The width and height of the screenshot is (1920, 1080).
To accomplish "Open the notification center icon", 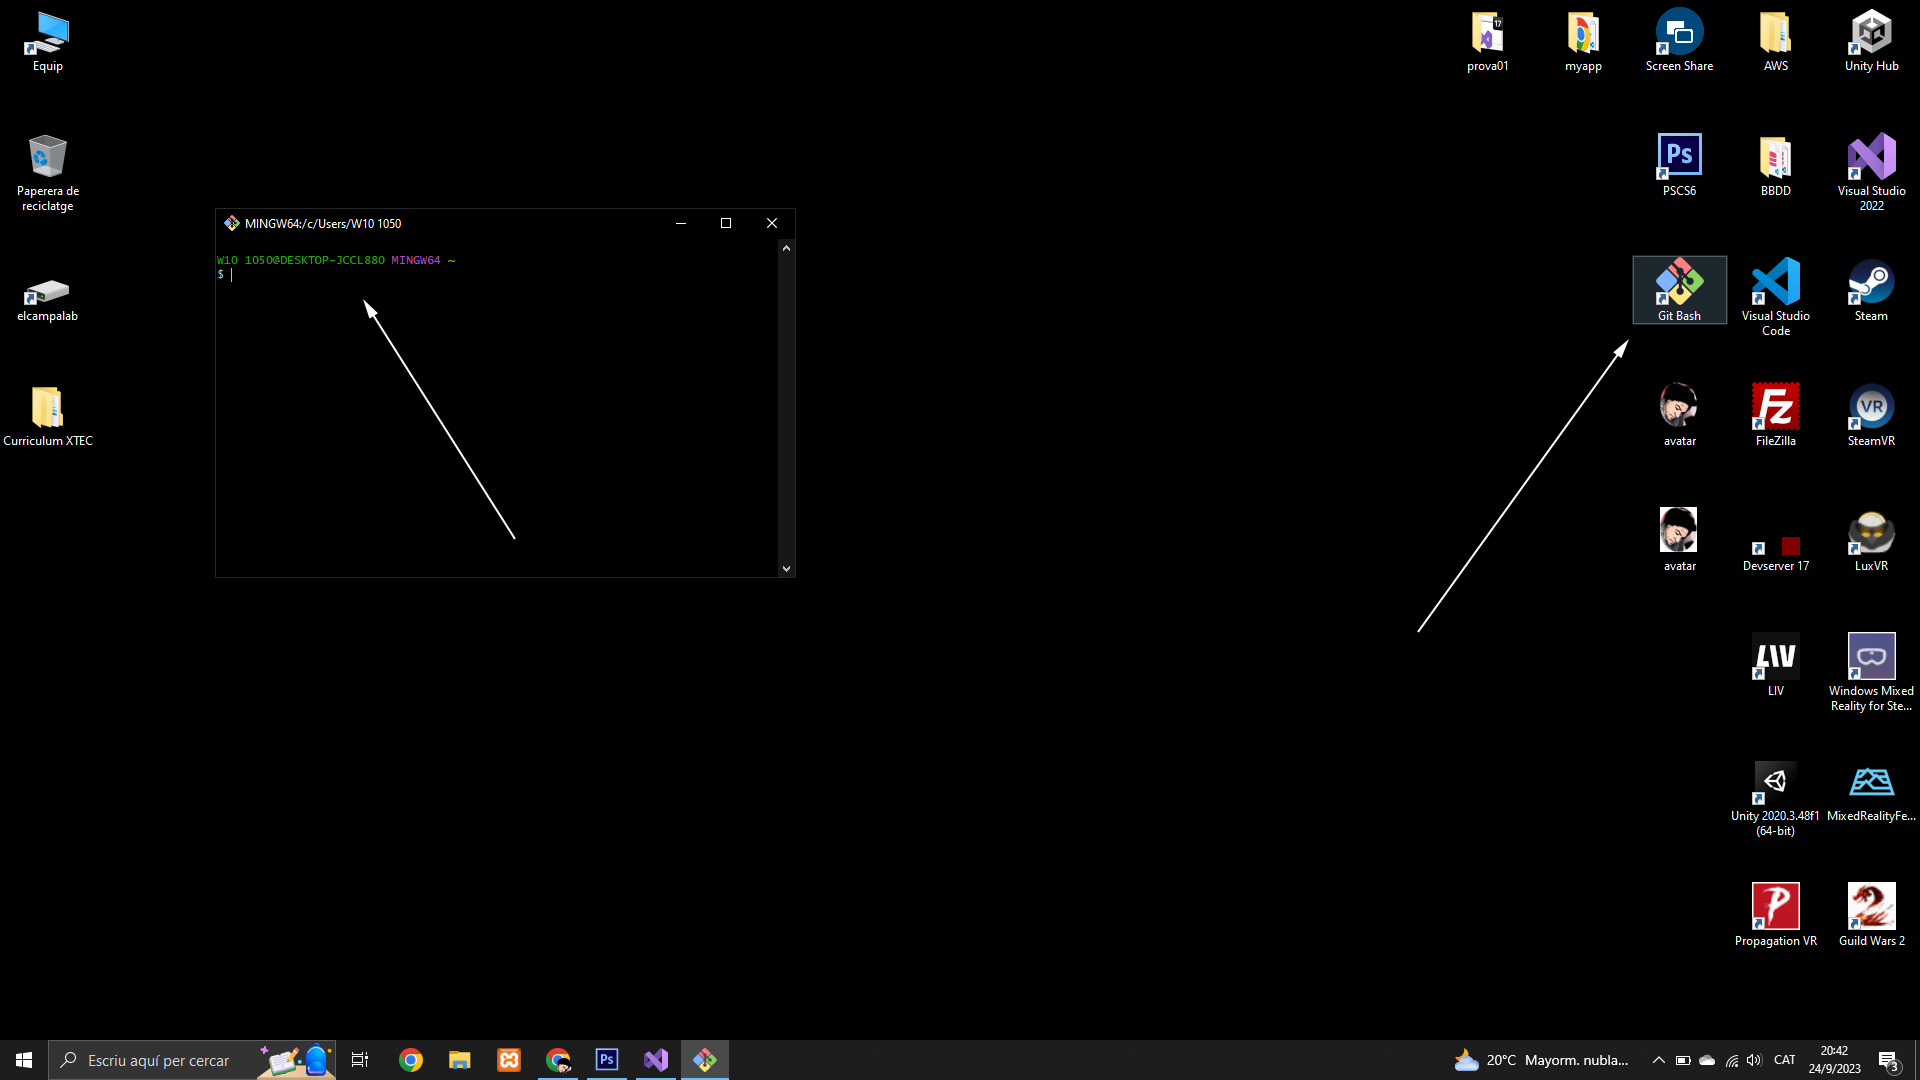I will pos(1887,1060).
